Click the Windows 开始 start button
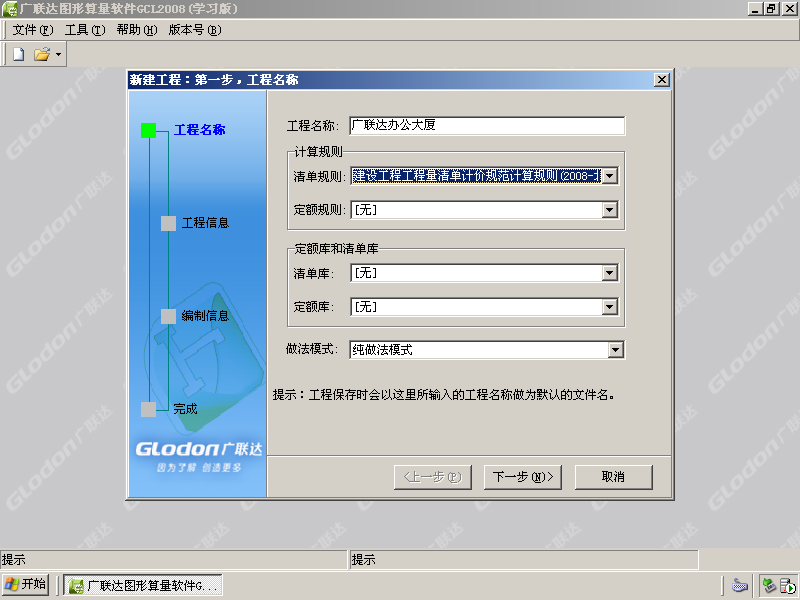This screenshot has height=600, width=800. click(x=26, y=584)
